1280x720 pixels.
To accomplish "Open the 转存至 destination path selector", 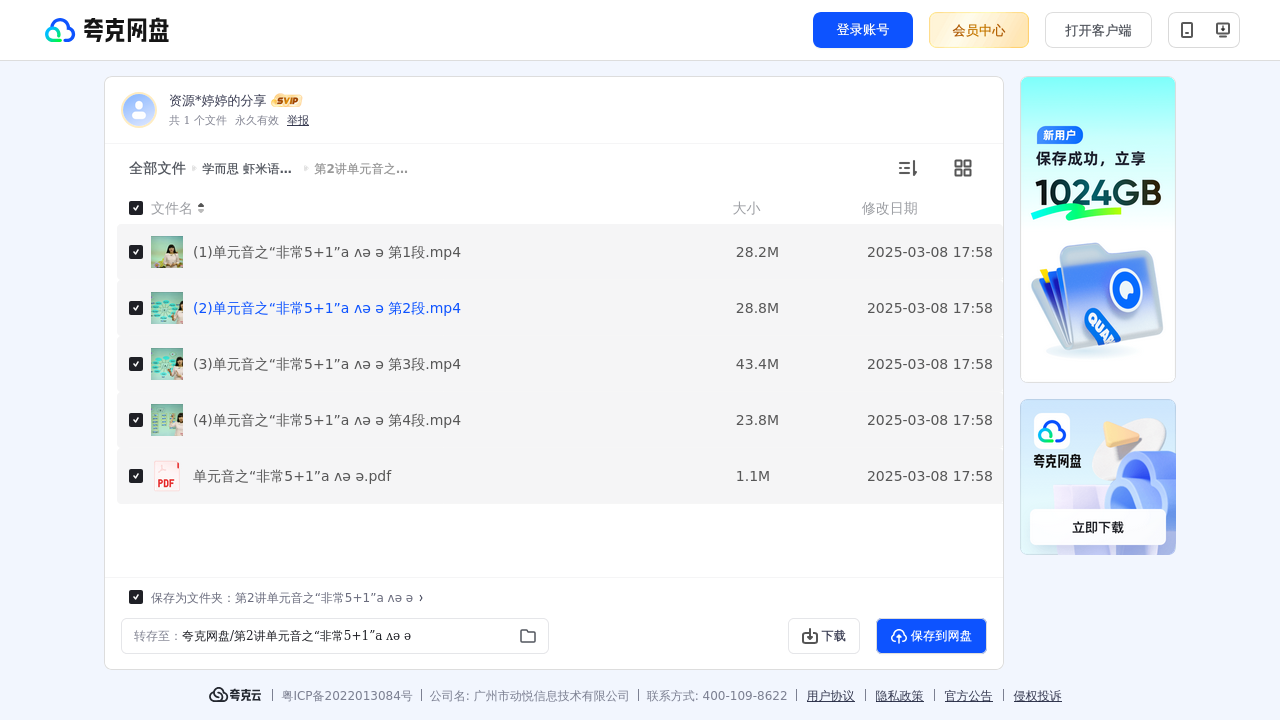I will point(335,636).
